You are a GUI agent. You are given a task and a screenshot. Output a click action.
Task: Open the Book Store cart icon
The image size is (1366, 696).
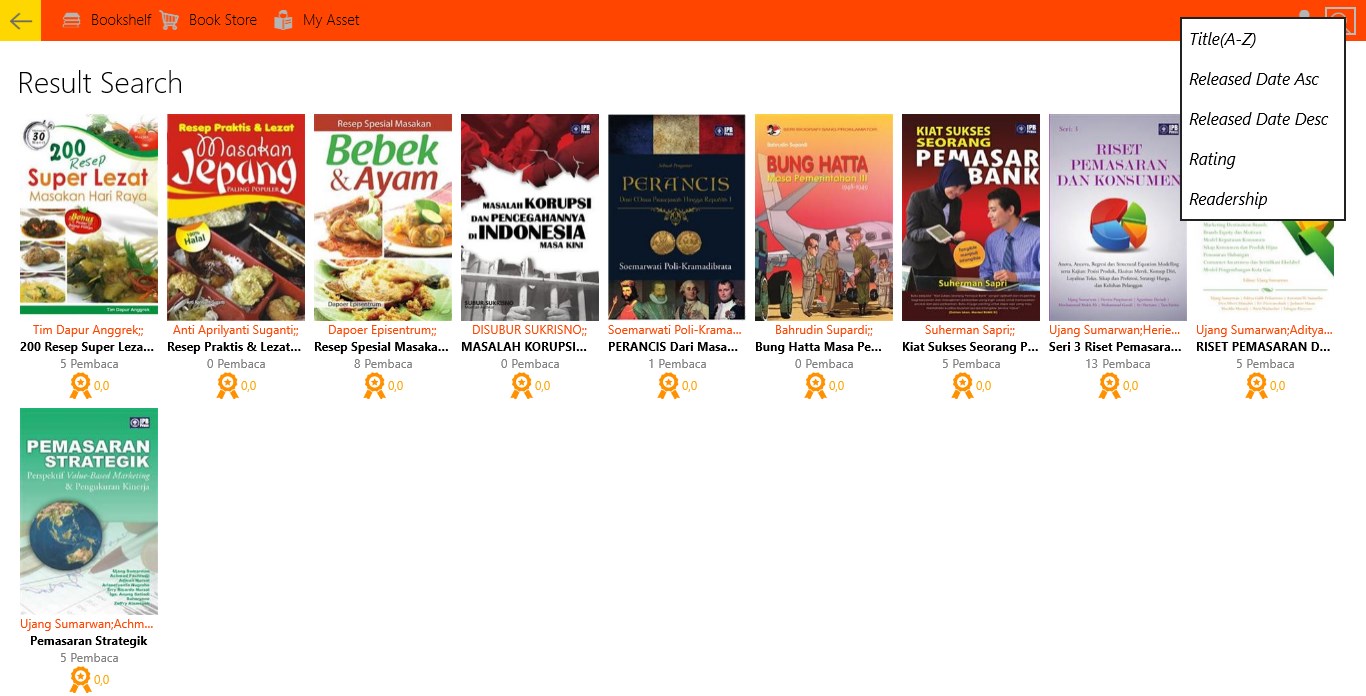coord(169,20)
